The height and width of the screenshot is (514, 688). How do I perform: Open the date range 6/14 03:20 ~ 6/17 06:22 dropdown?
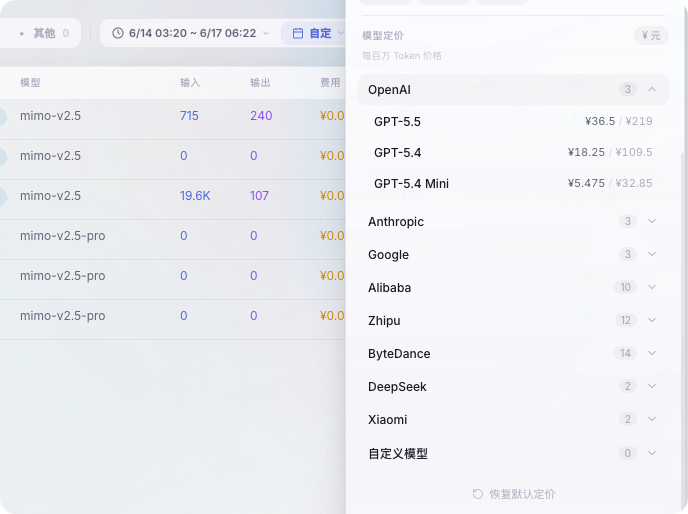click(x=190, y=33)
